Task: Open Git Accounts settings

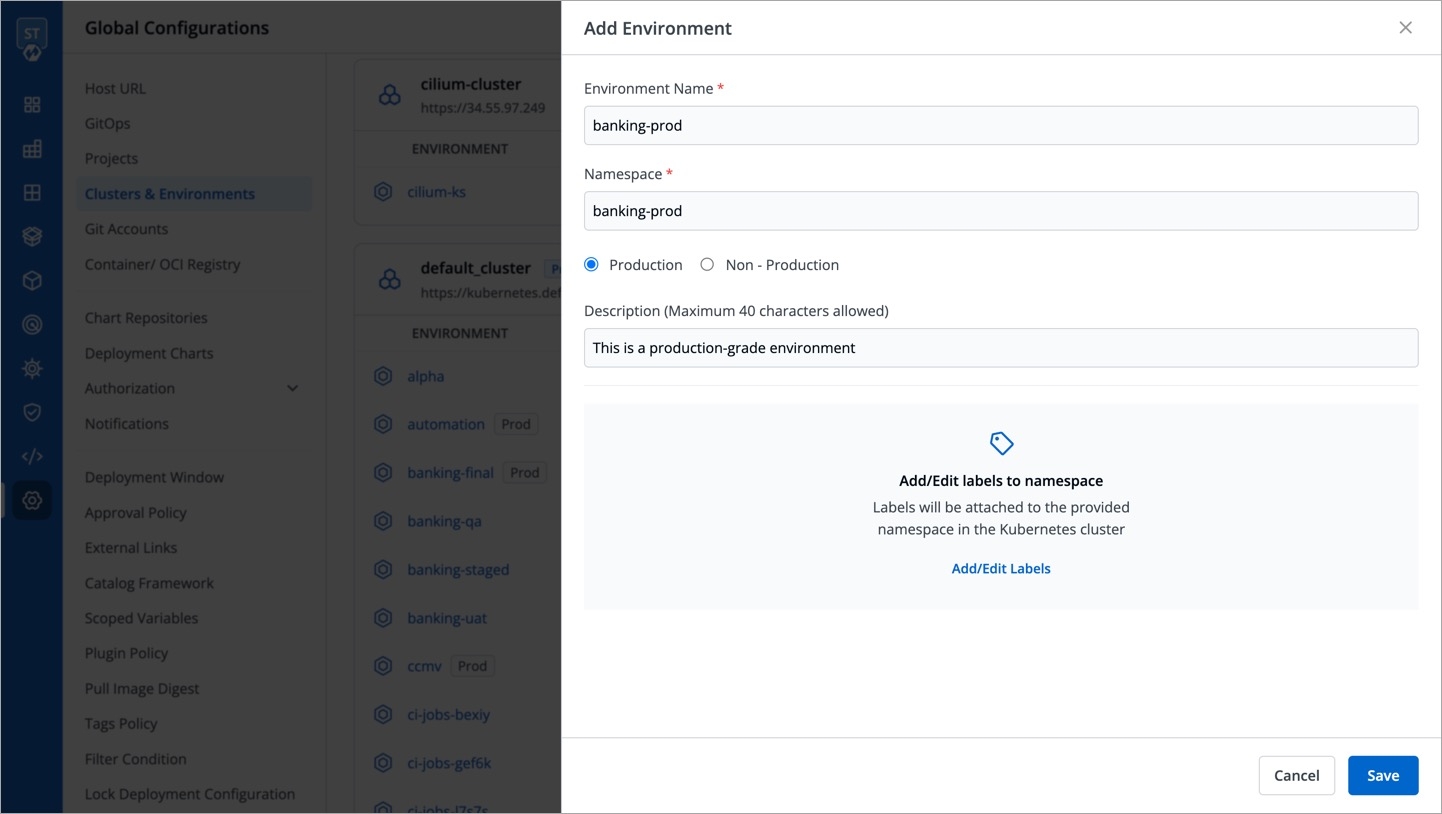Action: click(x=126, y=229)
